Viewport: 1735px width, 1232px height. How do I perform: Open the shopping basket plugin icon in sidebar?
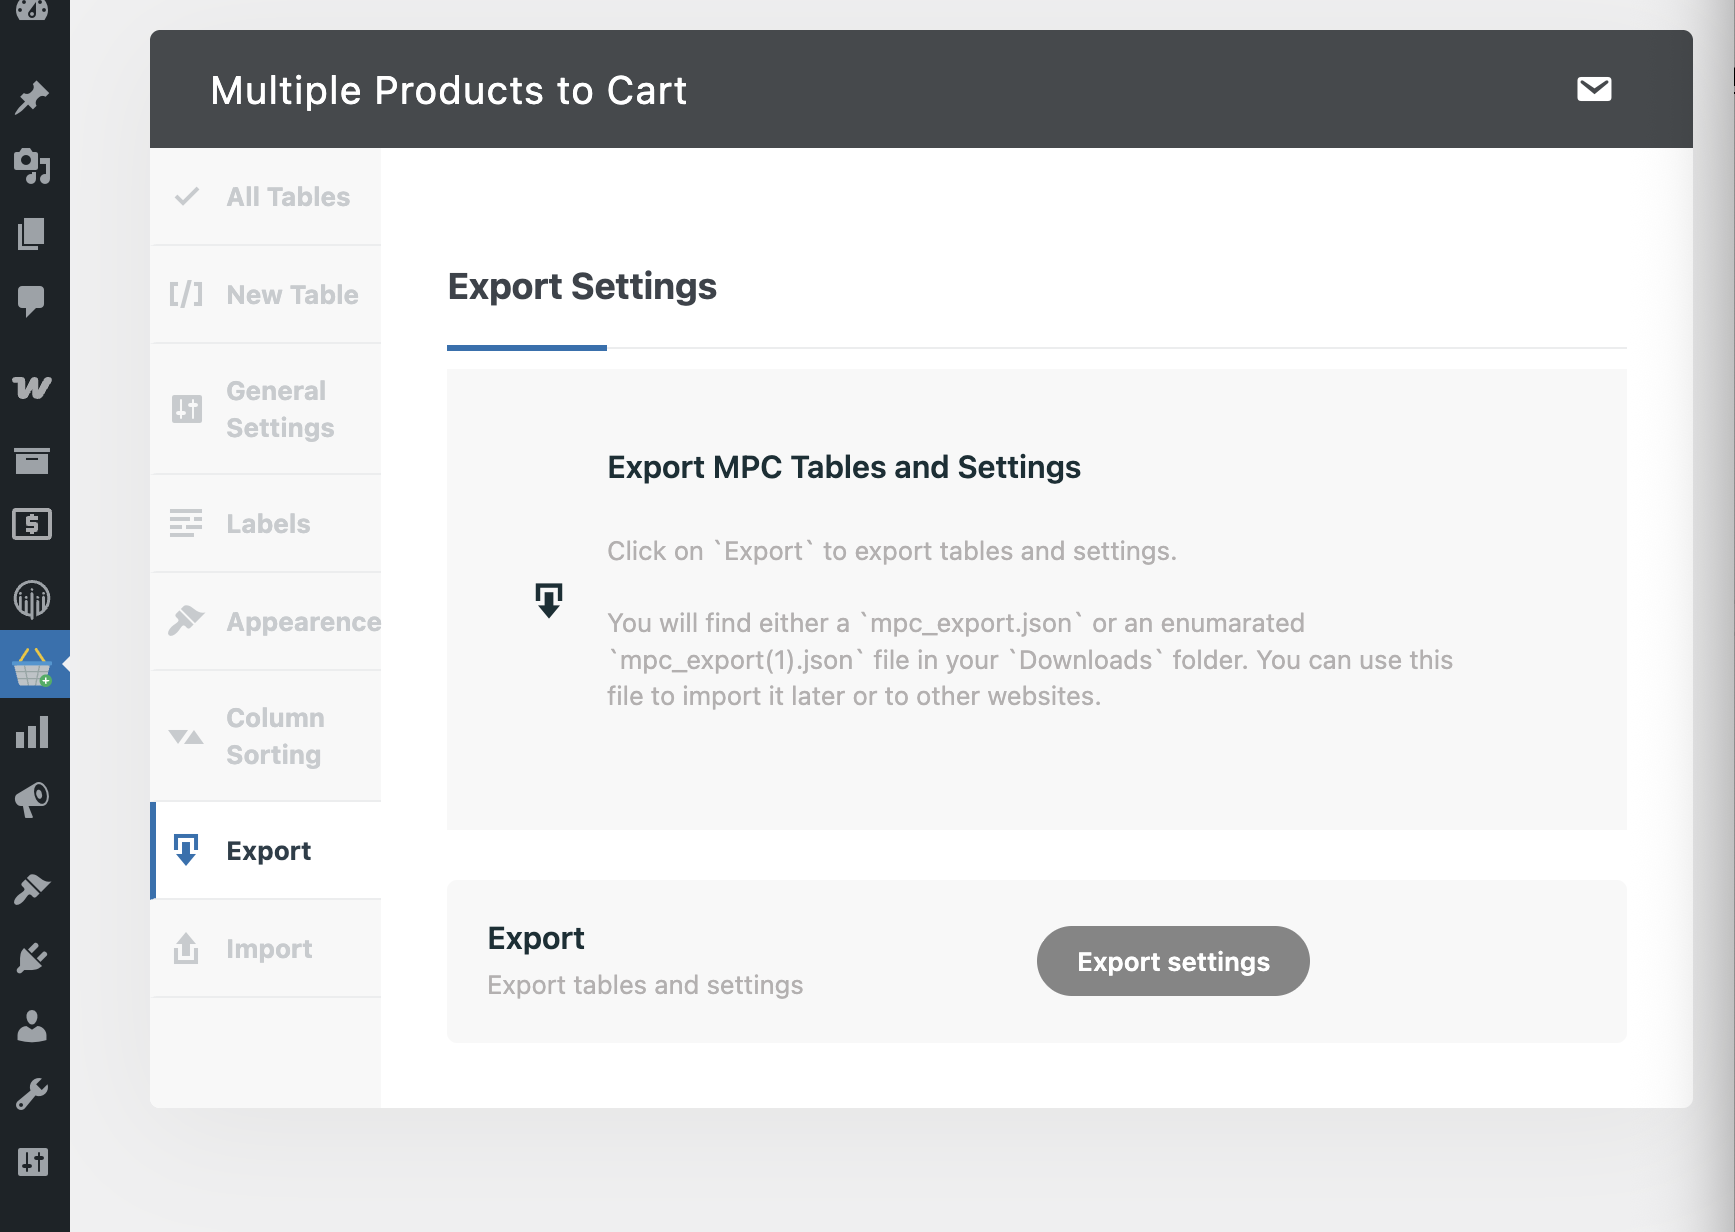(34, 663)
